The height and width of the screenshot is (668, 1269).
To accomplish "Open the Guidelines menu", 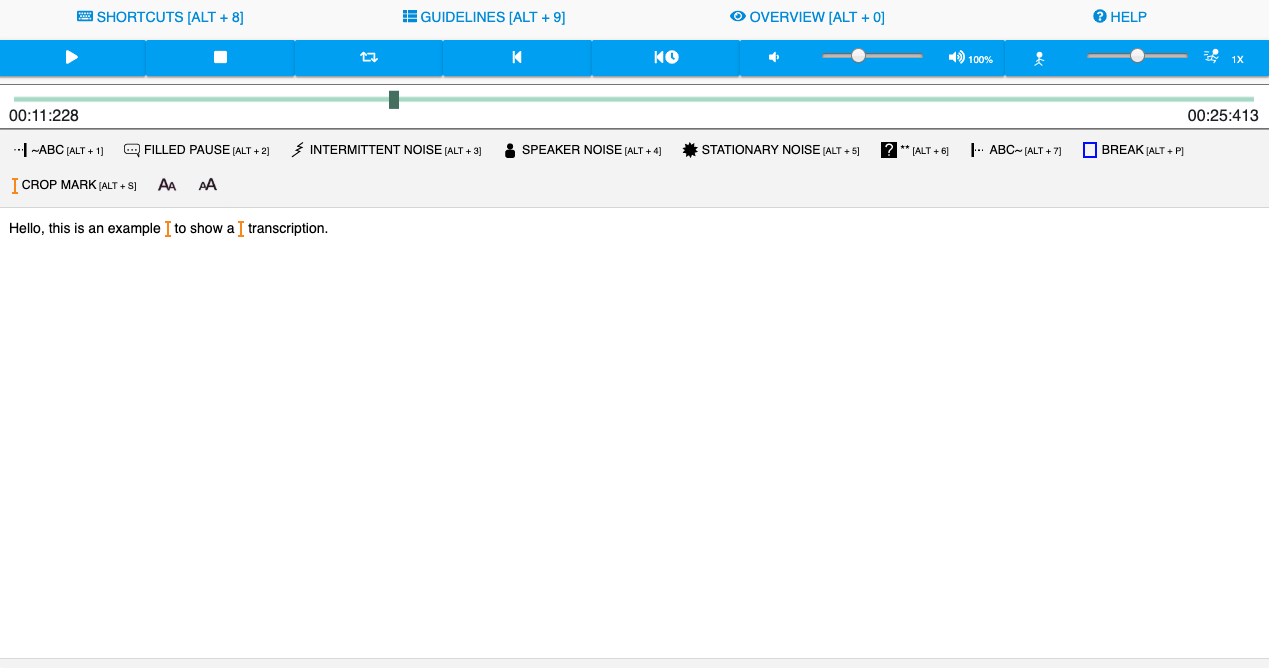I will click(x=484, y=17).
